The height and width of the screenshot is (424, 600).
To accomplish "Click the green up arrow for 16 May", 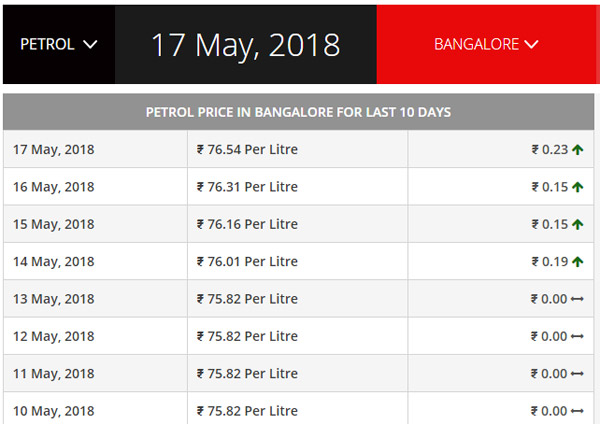I will pos(578,187).
